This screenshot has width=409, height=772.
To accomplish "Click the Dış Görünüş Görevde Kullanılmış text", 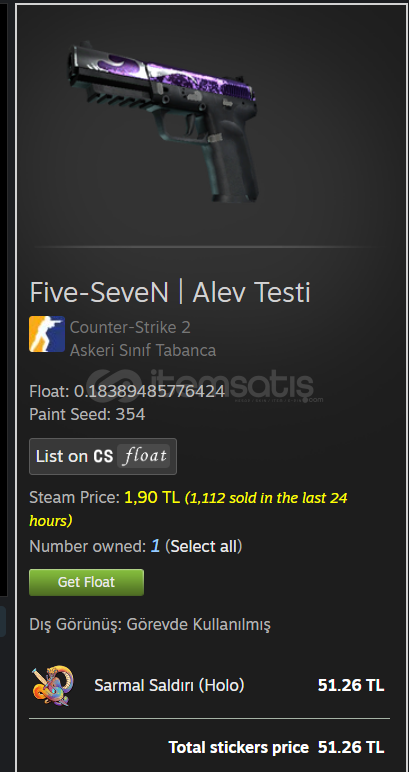I will [x=150, y=625].
